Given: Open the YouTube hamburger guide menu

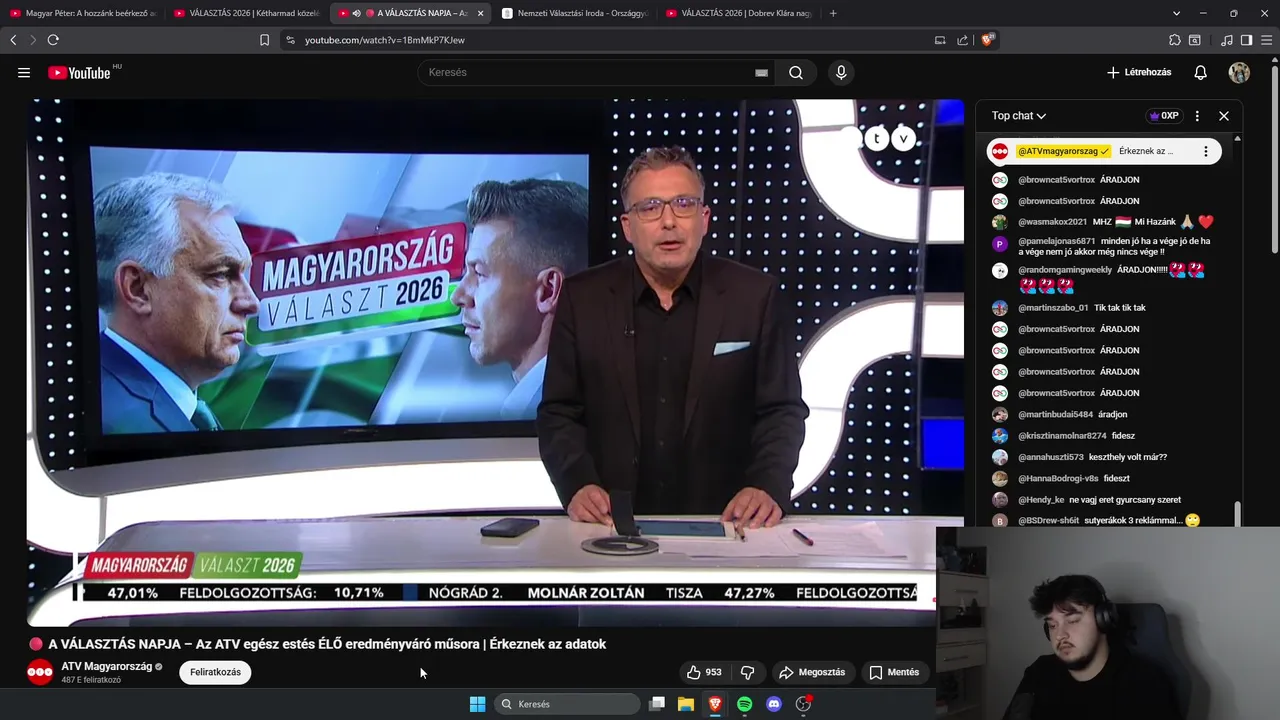Looking at the screenshot, I should [24, 72].
